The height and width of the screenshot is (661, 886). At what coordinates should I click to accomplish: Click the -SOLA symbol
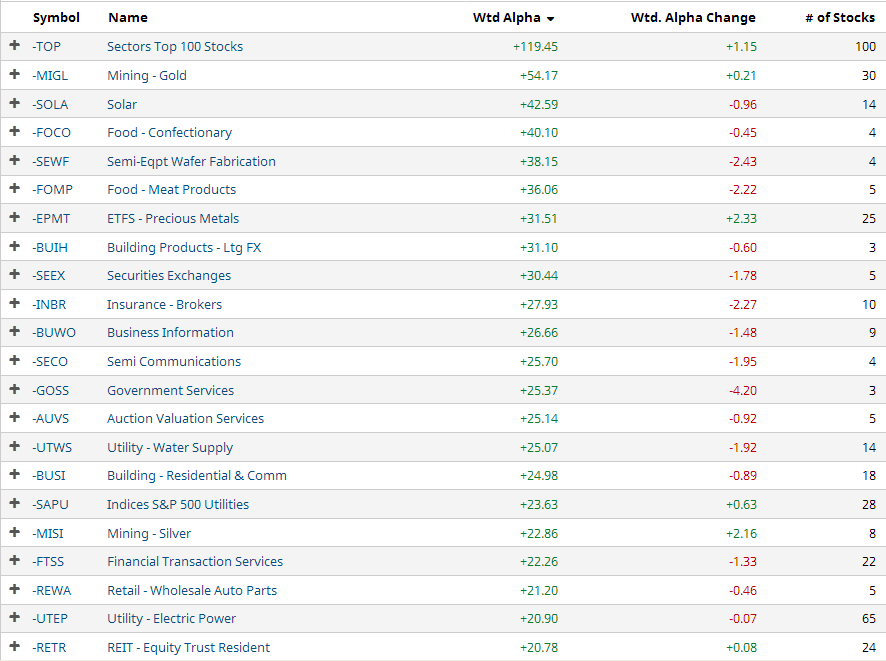pos(50,105)
